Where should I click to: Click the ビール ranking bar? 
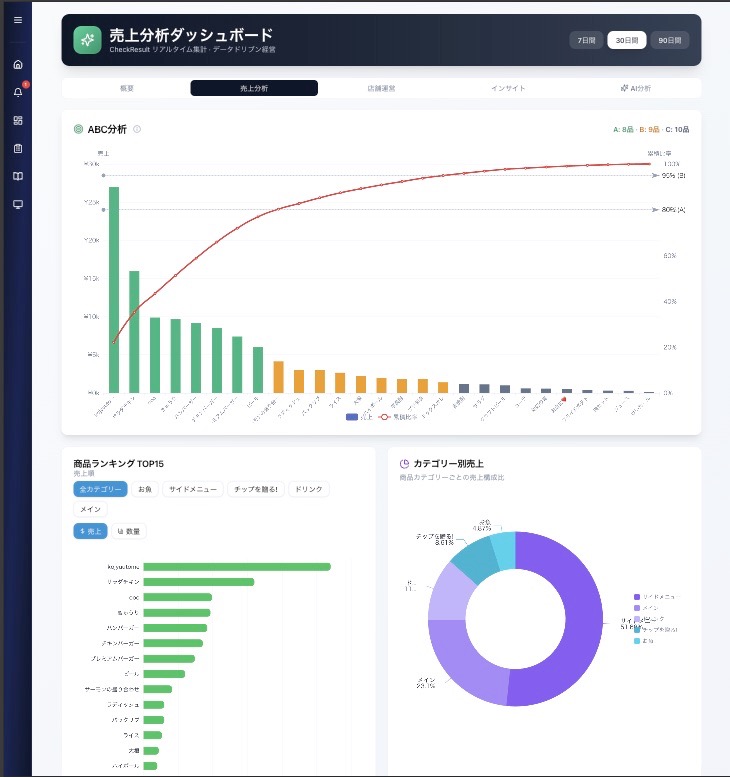(164, 674)
